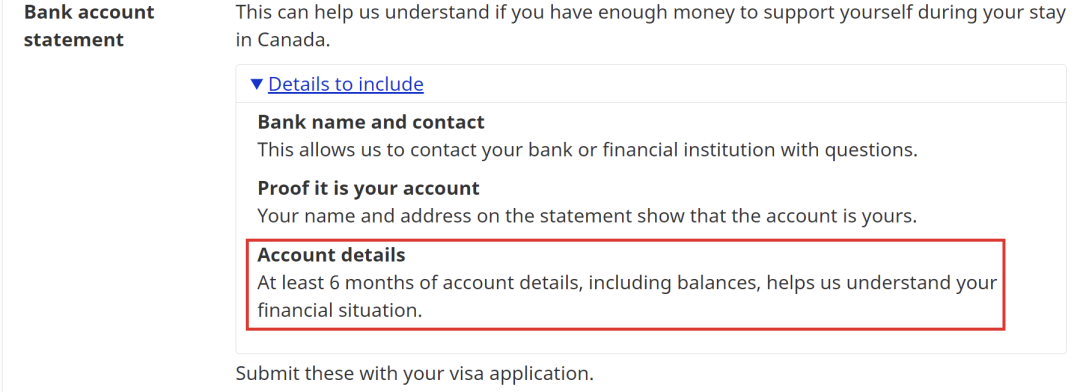Click the word "statement" in the left label
The width and height of the screenshot is (1080, 392).
point(74,39)
